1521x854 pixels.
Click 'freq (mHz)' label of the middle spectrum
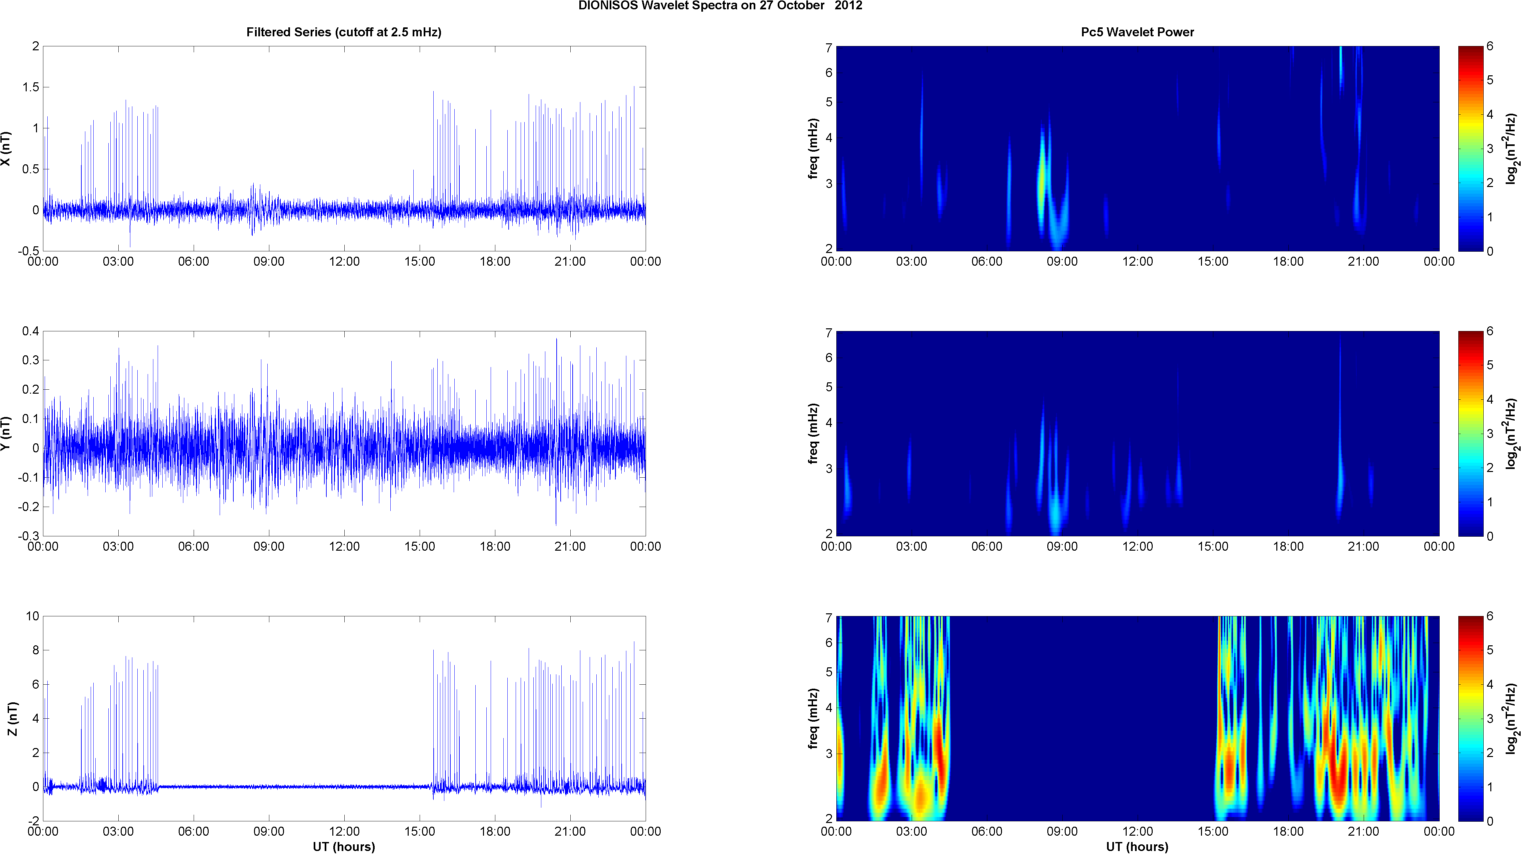[813, 434]
